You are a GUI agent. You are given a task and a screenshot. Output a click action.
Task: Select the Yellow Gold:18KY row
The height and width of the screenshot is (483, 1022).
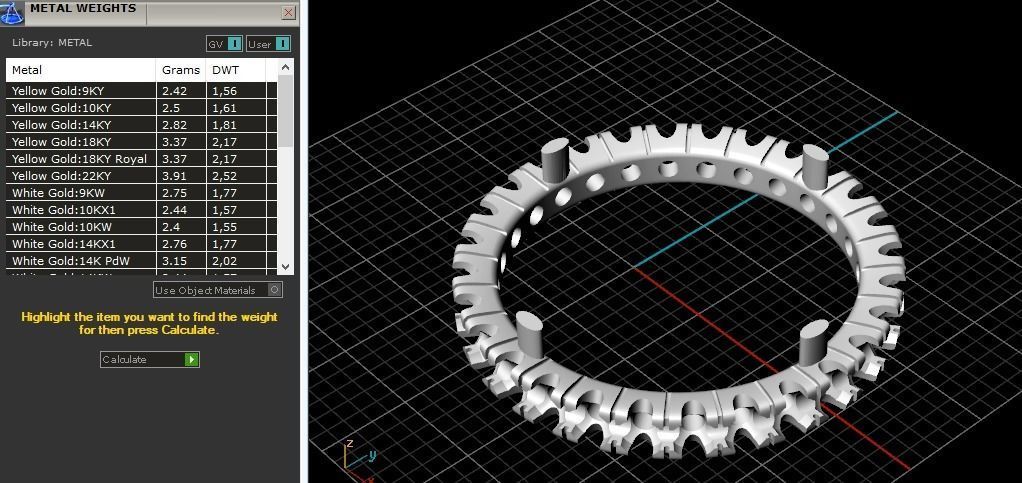click(141, 141)
